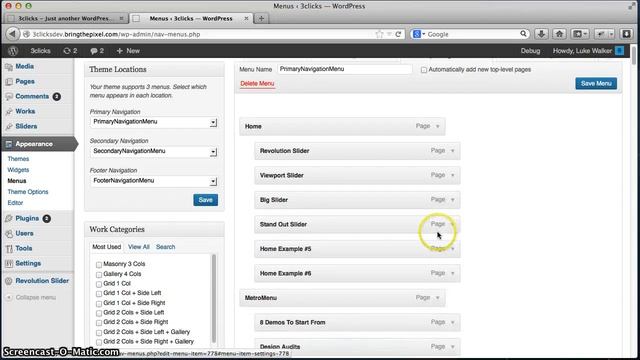Click Save in Theme Locations

pyautogui.click(x=205, y=200)
